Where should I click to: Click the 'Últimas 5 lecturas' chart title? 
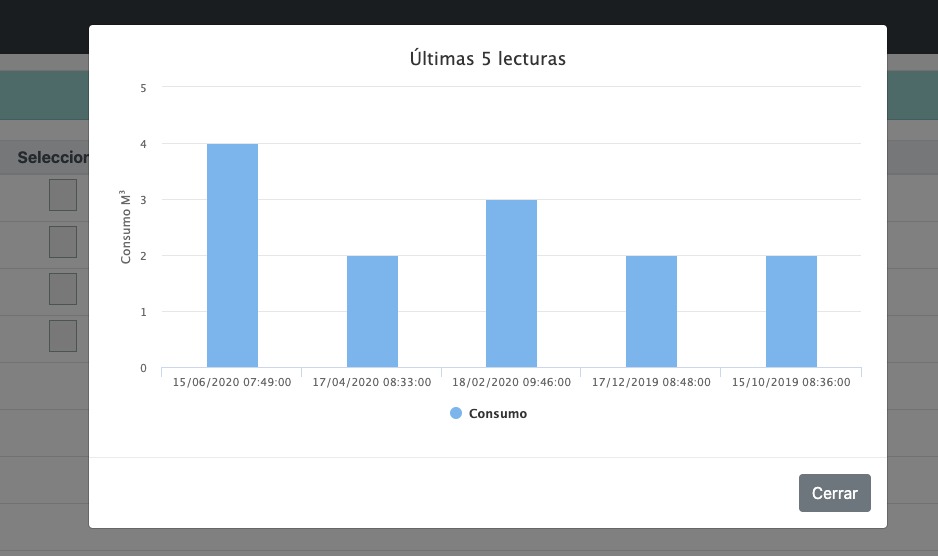[x=488, y=59]
